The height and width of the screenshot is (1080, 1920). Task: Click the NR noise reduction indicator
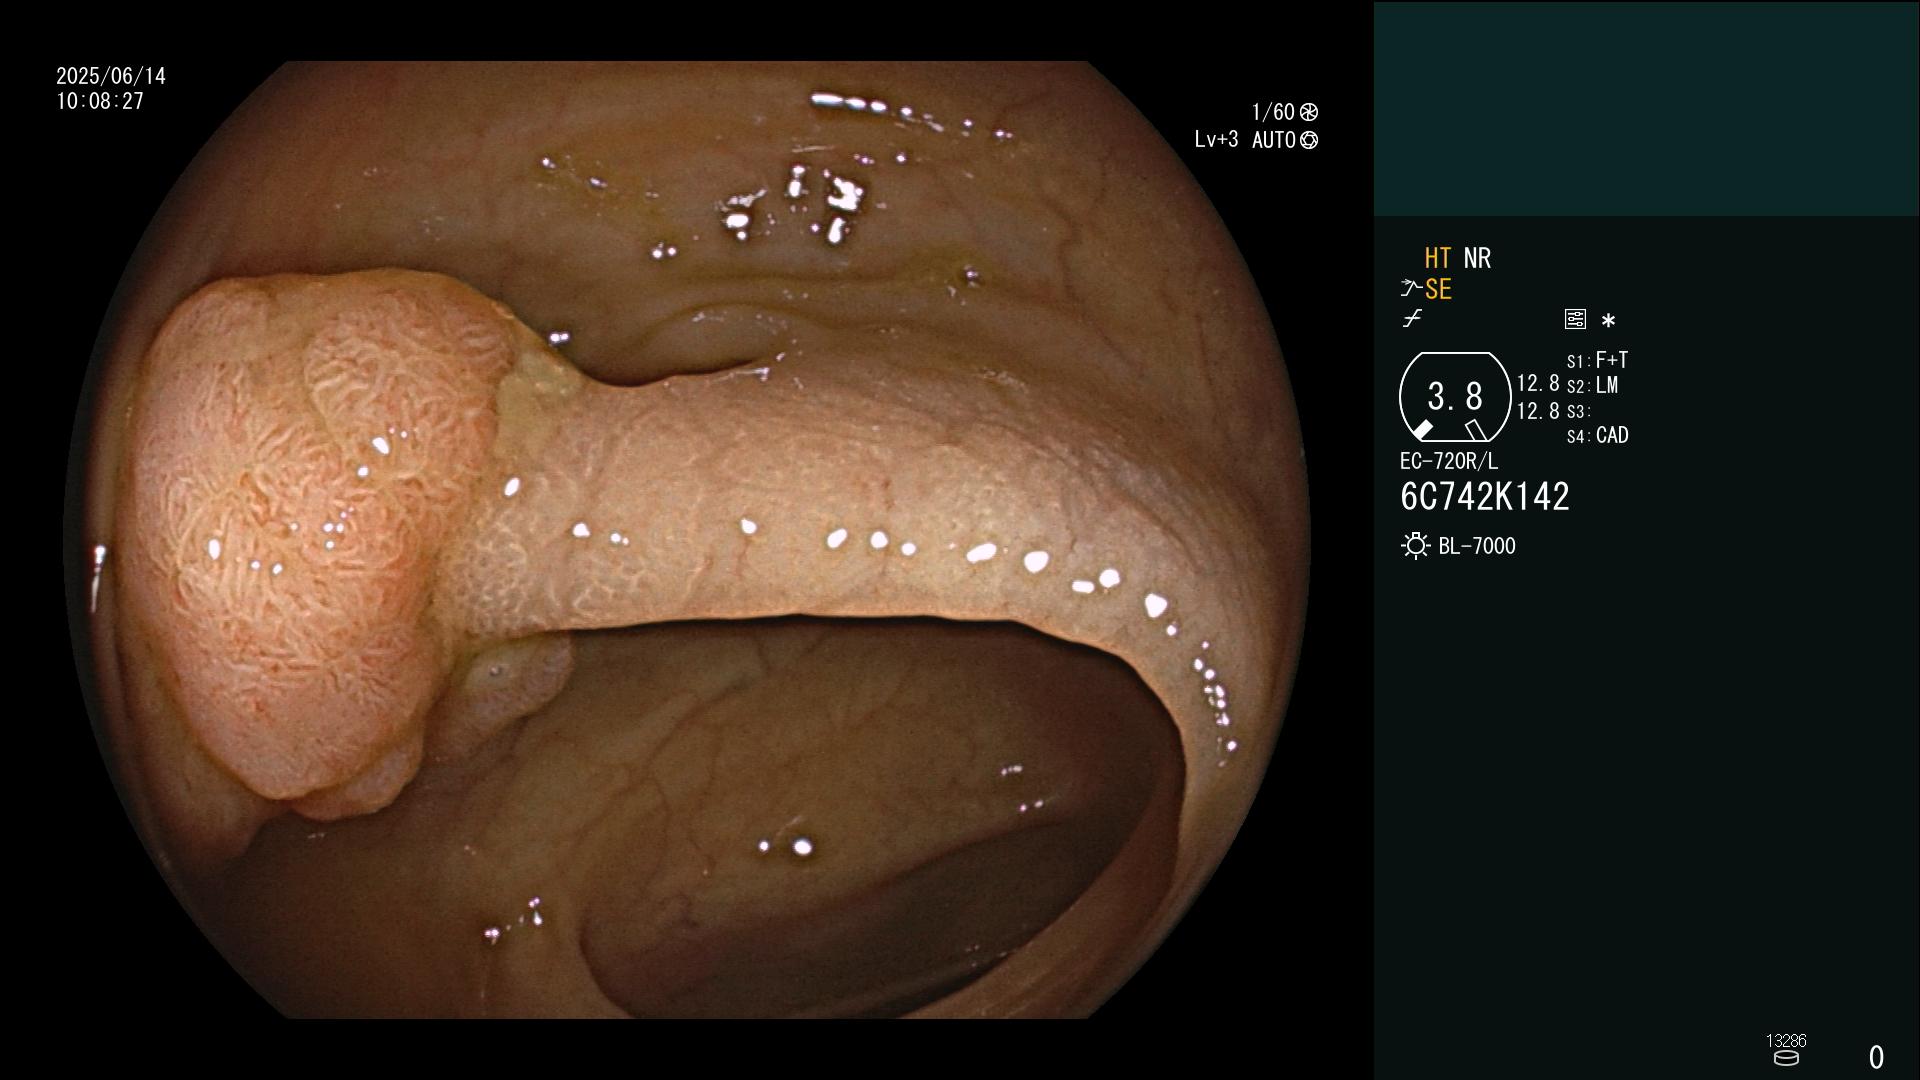coord(1477,258)
